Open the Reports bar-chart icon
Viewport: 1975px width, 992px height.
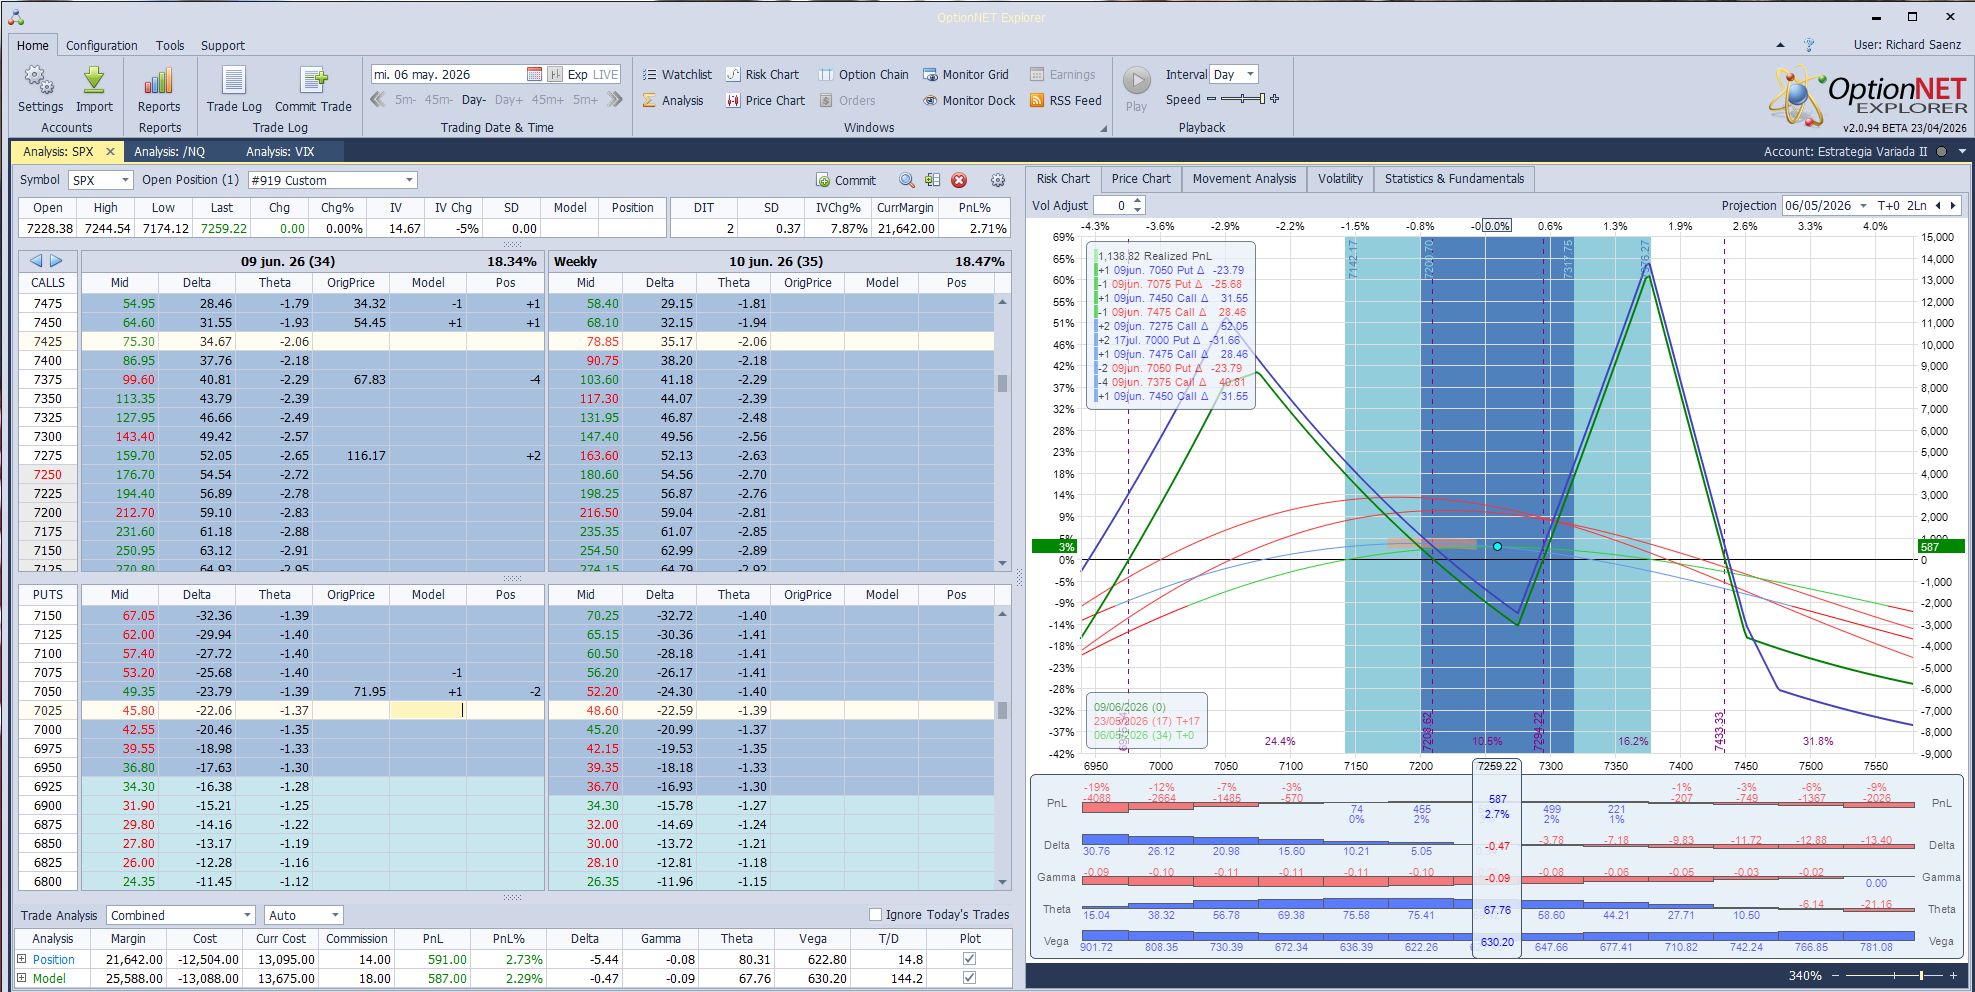(159, 89)
